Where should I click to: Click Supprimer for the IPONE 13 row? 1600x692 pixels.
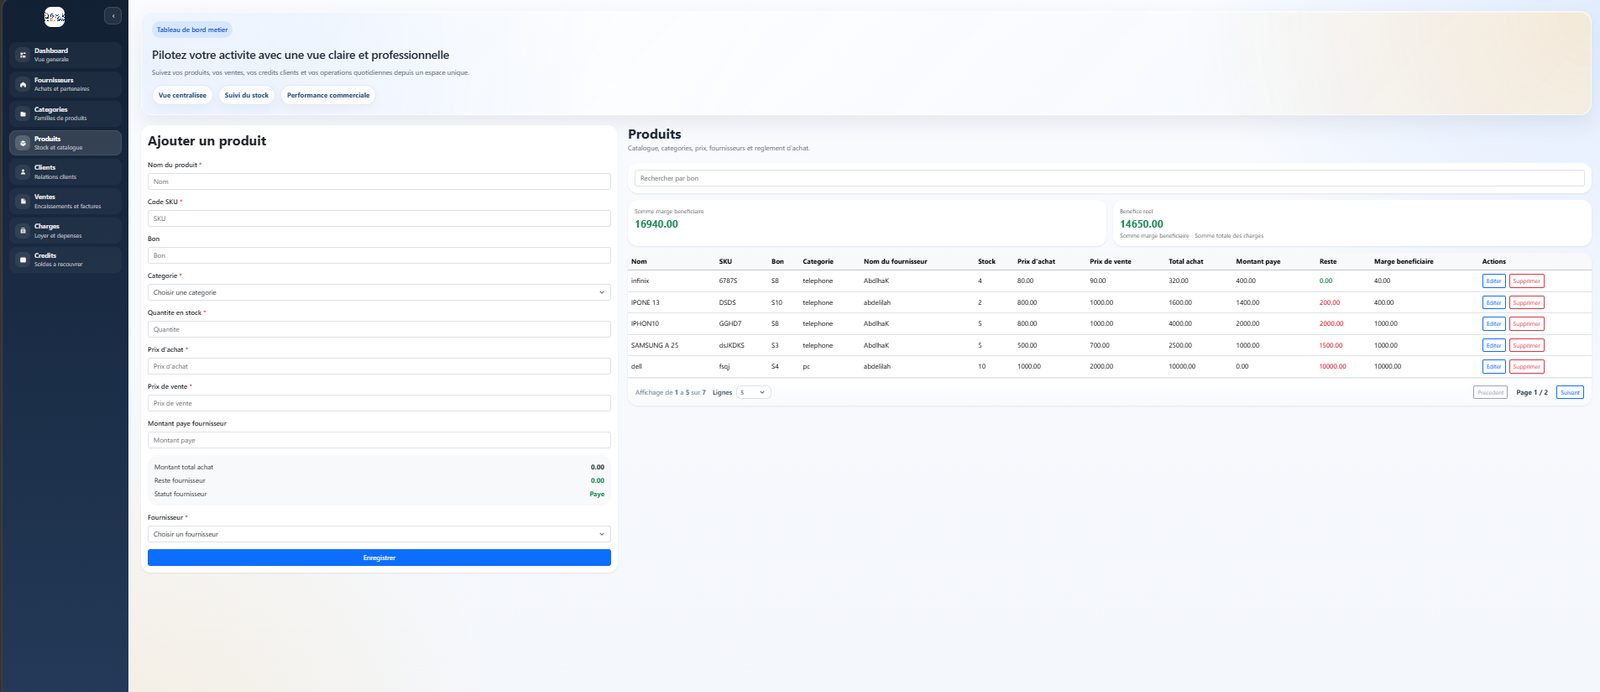pyautogui.click(x=1526, y=302)
